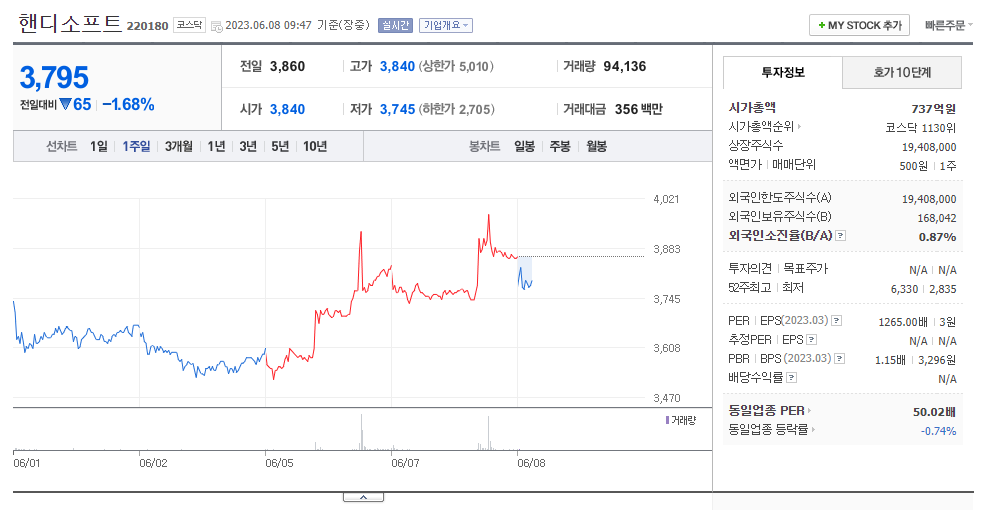Click the 동일업종 등락률 value -0.74%
This screenshot has width=989, height=510.
pyautogui.click(x=939, y=431)
